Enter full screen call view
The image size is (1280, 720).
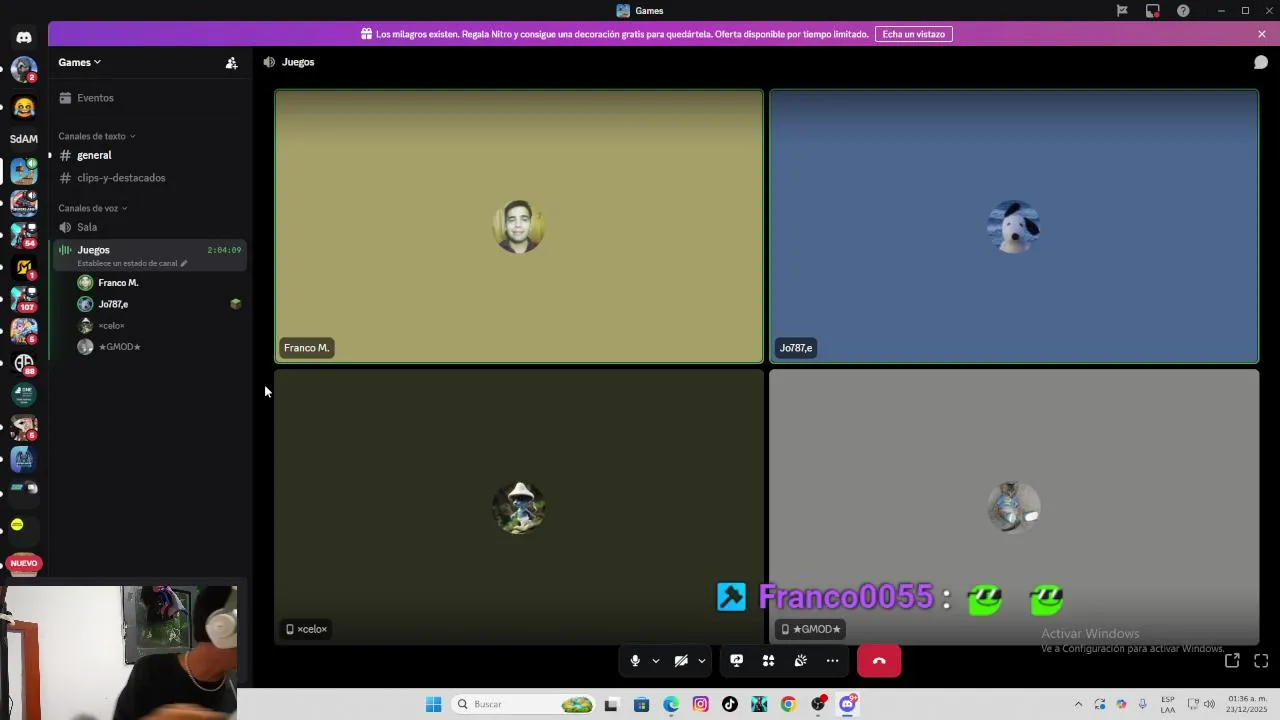[1261, 661]
